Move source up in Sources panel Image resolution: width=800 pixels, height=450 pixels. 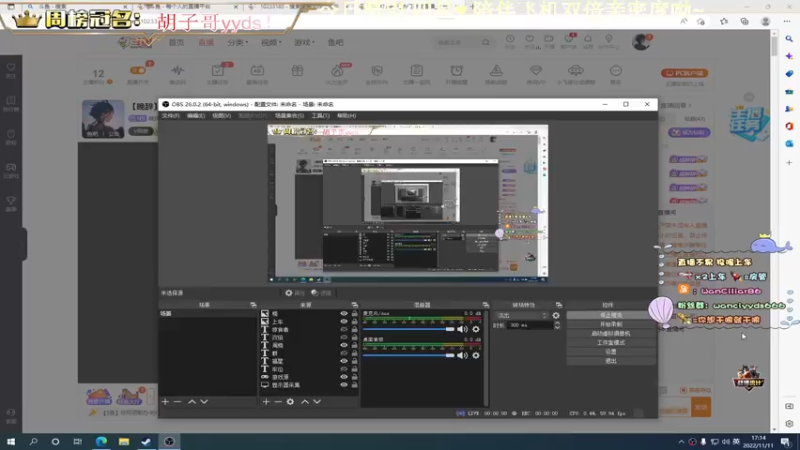[x=305, y=402]
